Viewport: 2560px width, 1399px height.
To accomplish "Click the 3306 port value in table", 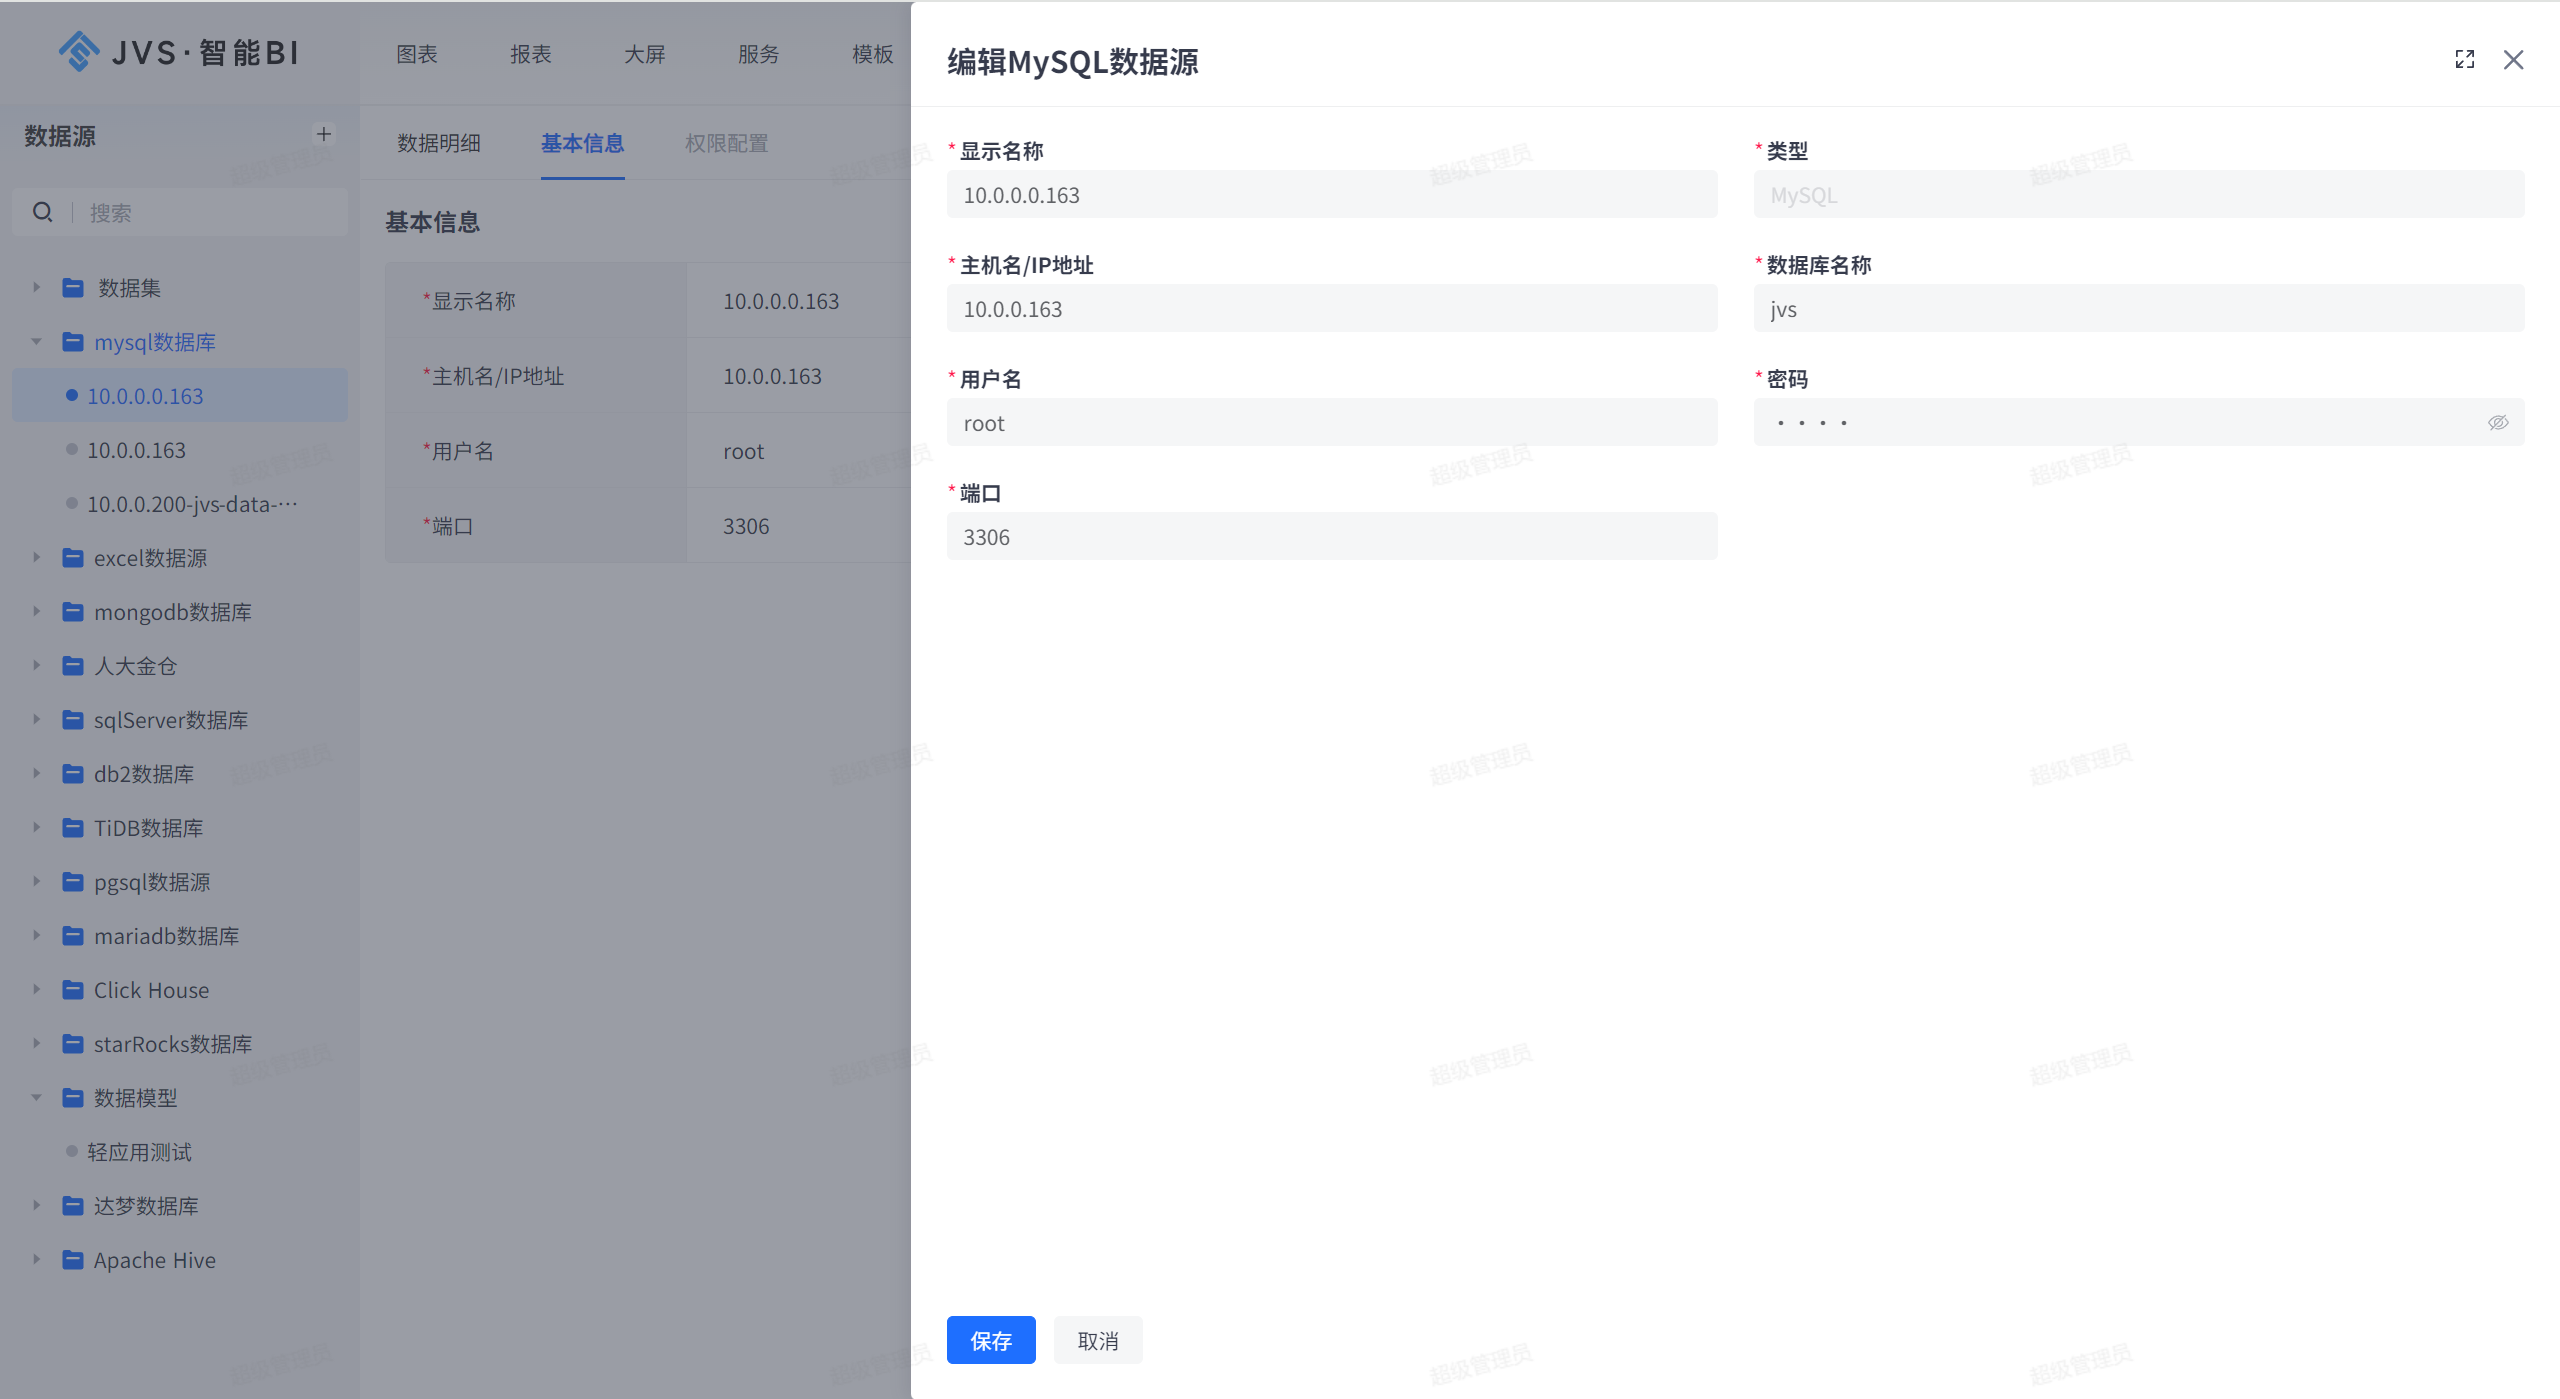I will (x=747, y=526).
